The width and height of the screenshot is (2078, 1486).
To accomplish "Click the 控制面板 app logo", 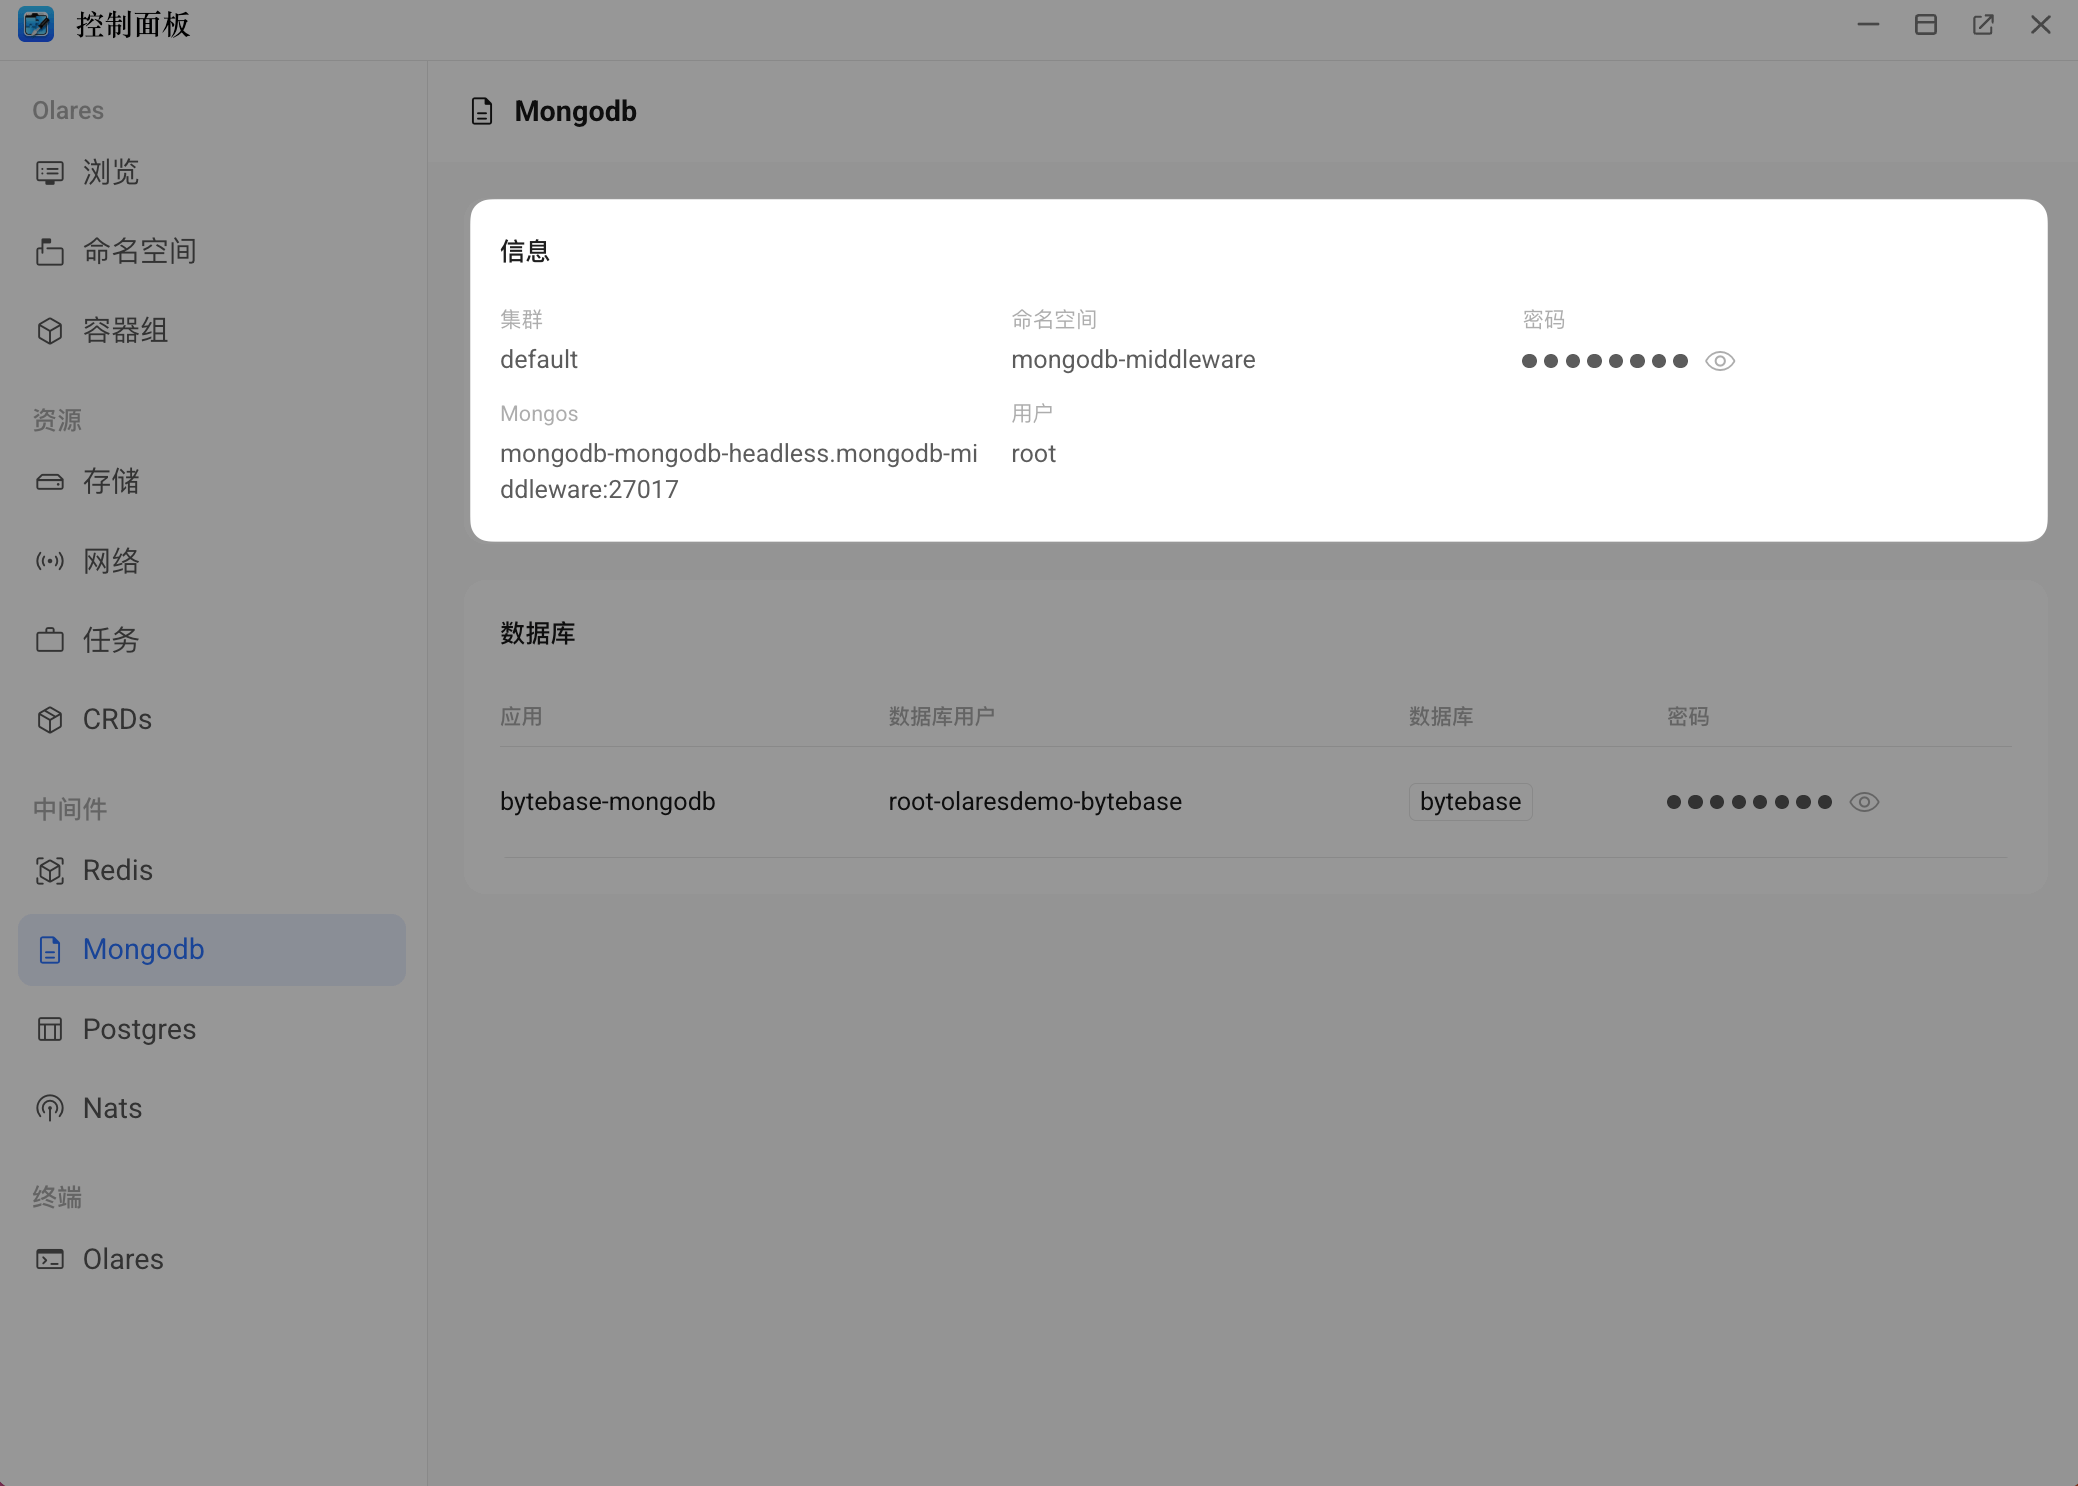I will (36, 24).
